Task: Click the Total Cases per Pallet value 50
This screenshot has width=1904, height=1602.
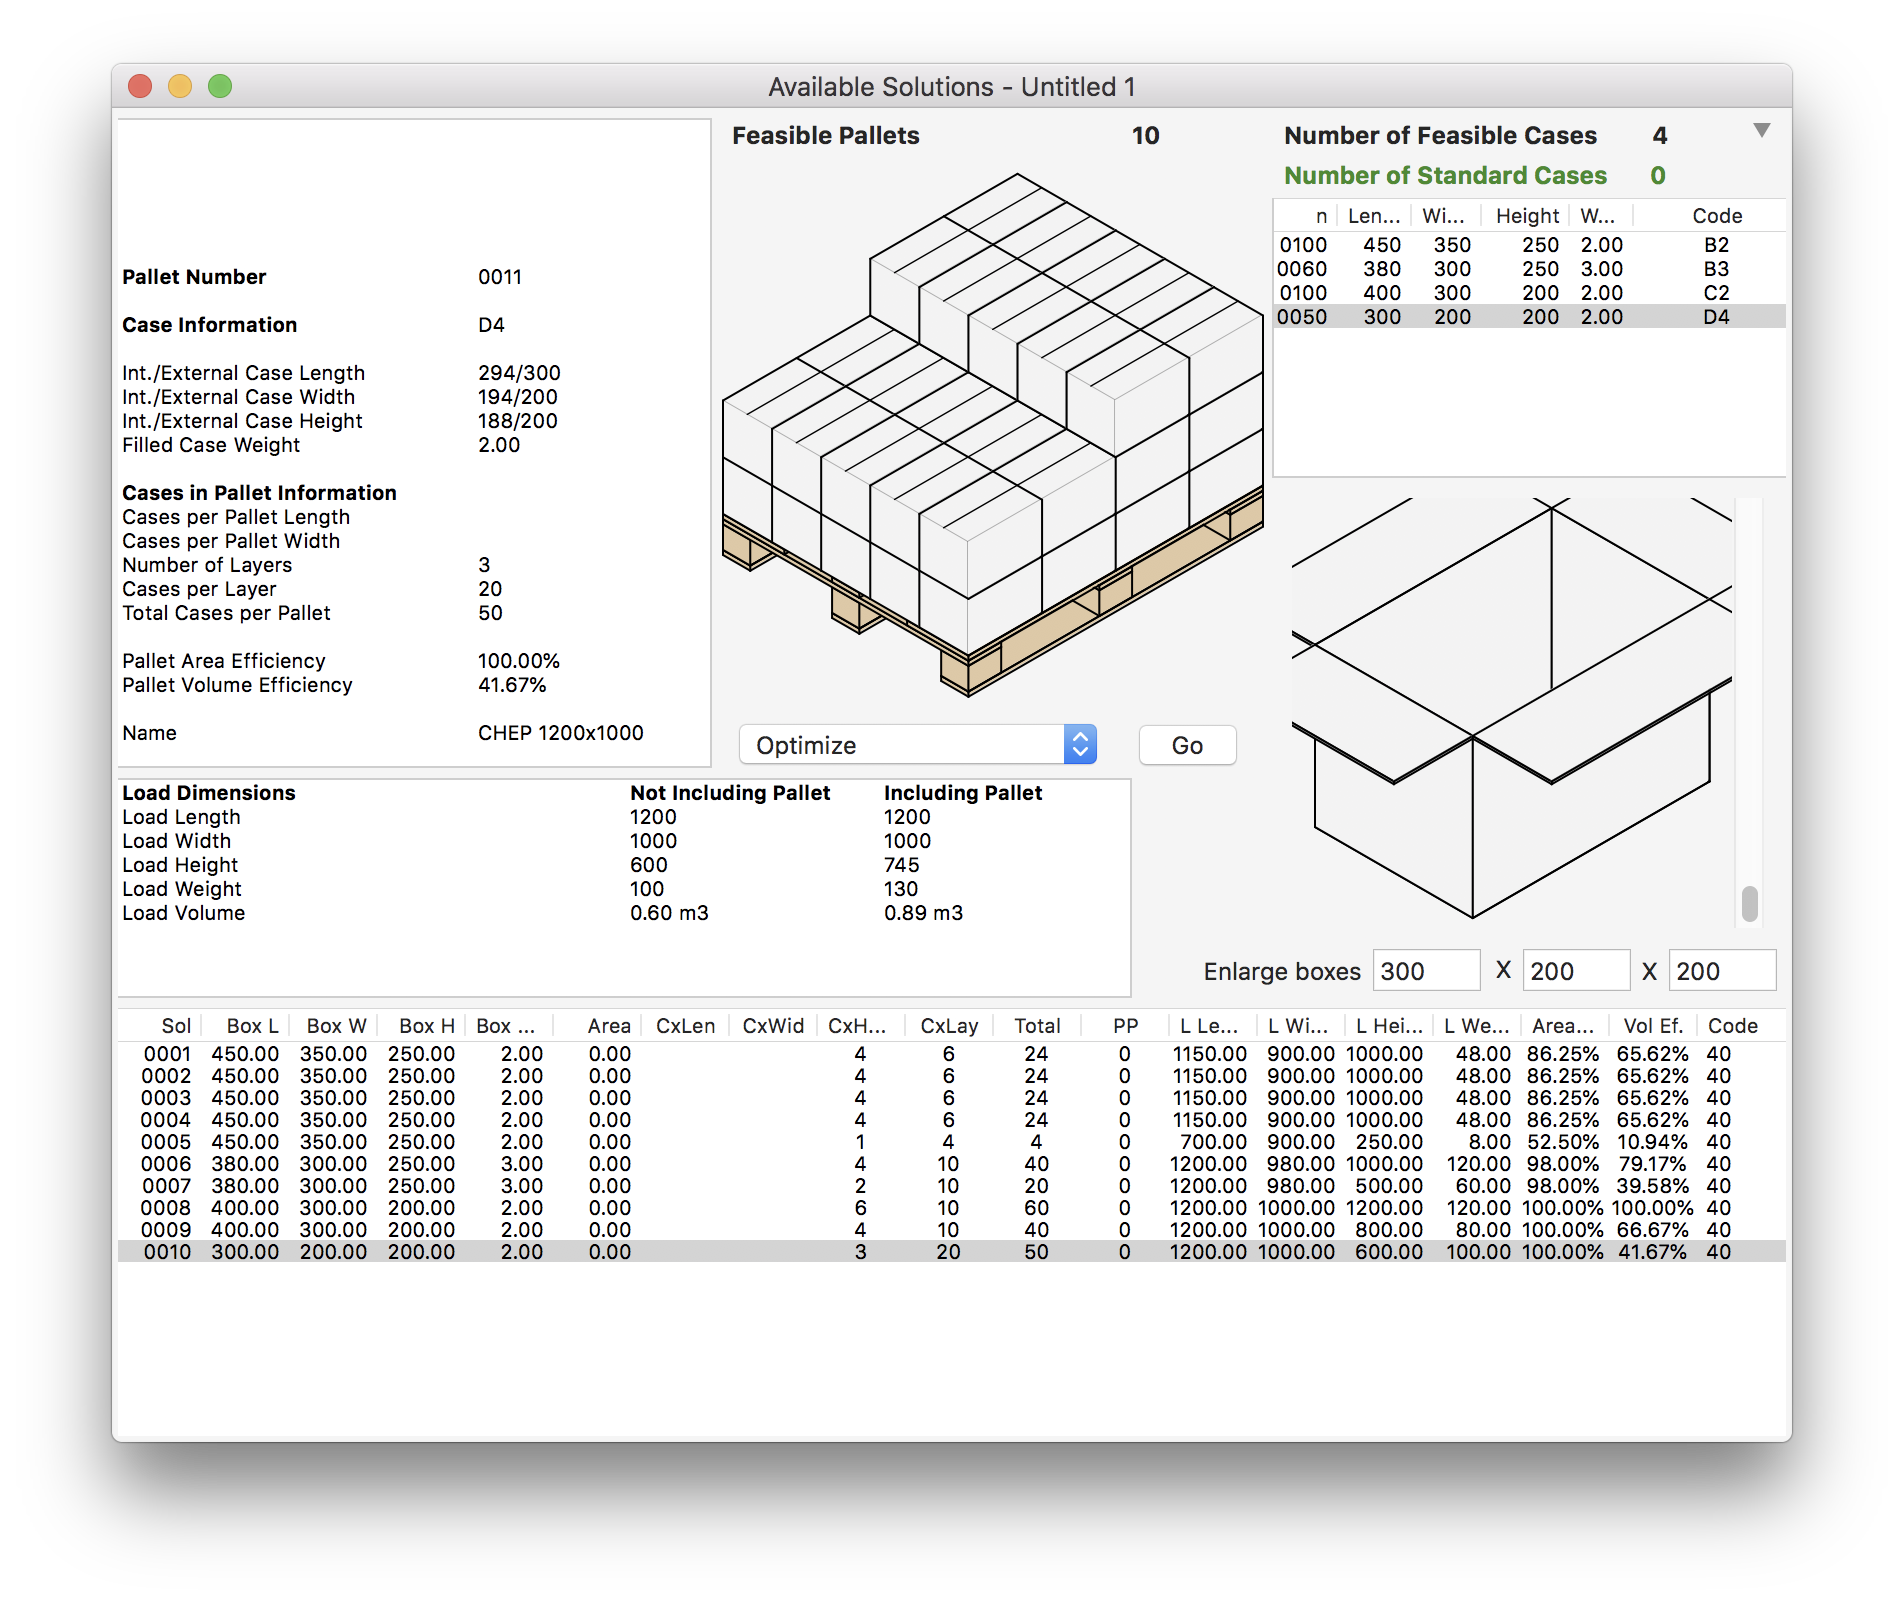Action: [x=490, y=613]
